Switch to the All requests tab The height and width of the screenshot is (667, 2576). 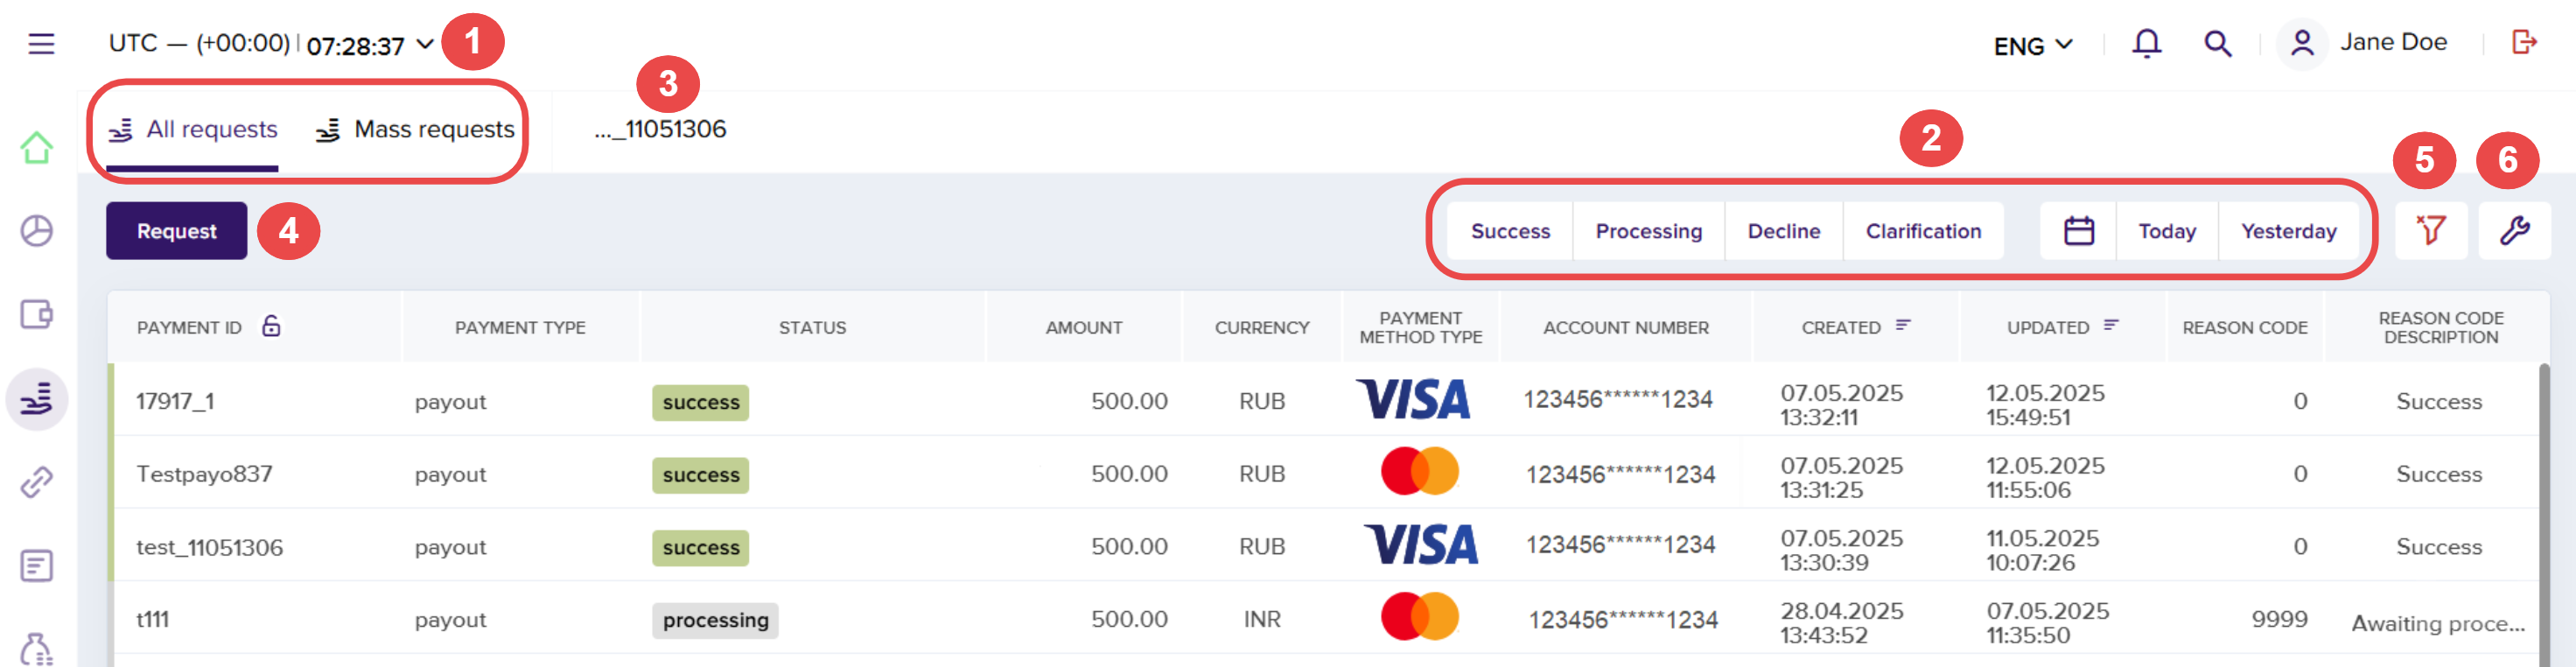[193, 130]
